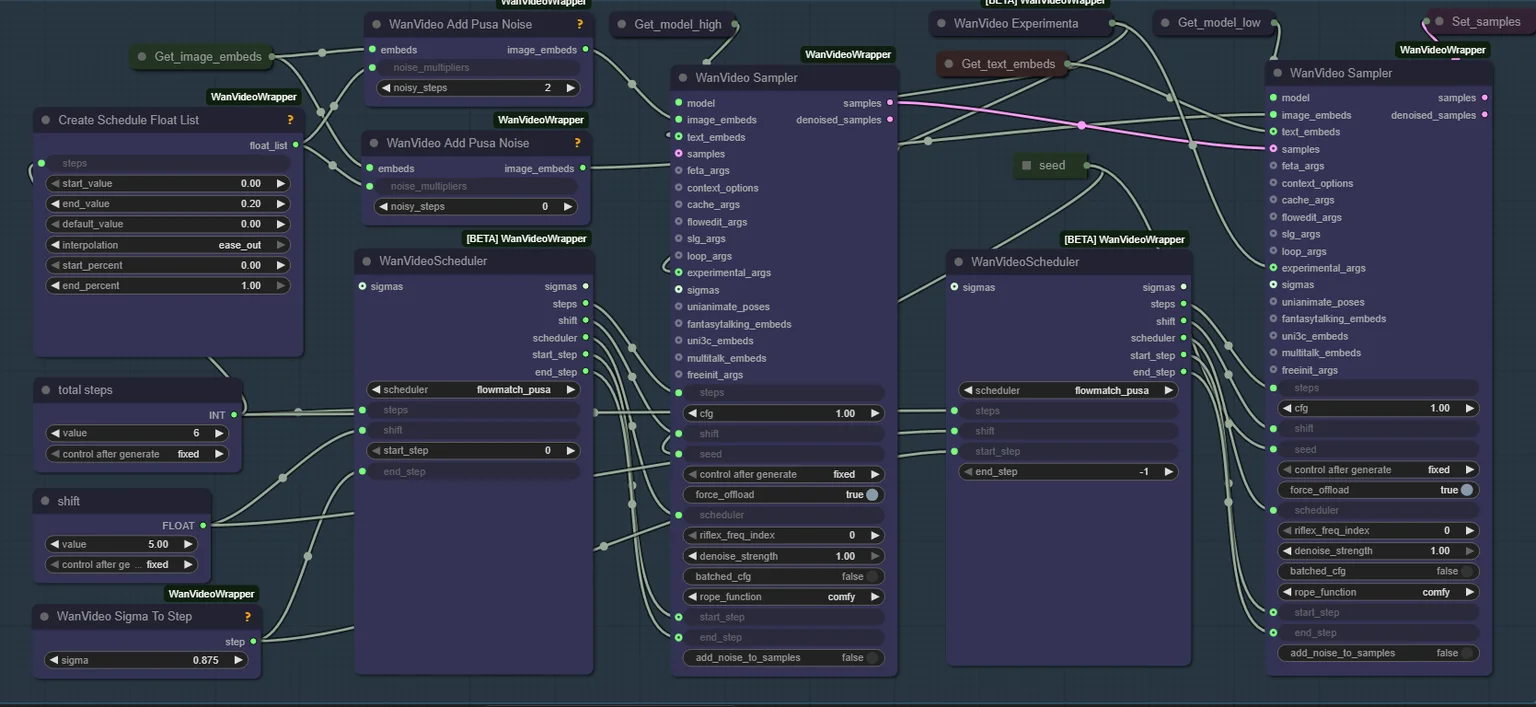Click the right WanVideo Sampler model input port

pos(1273,98)
